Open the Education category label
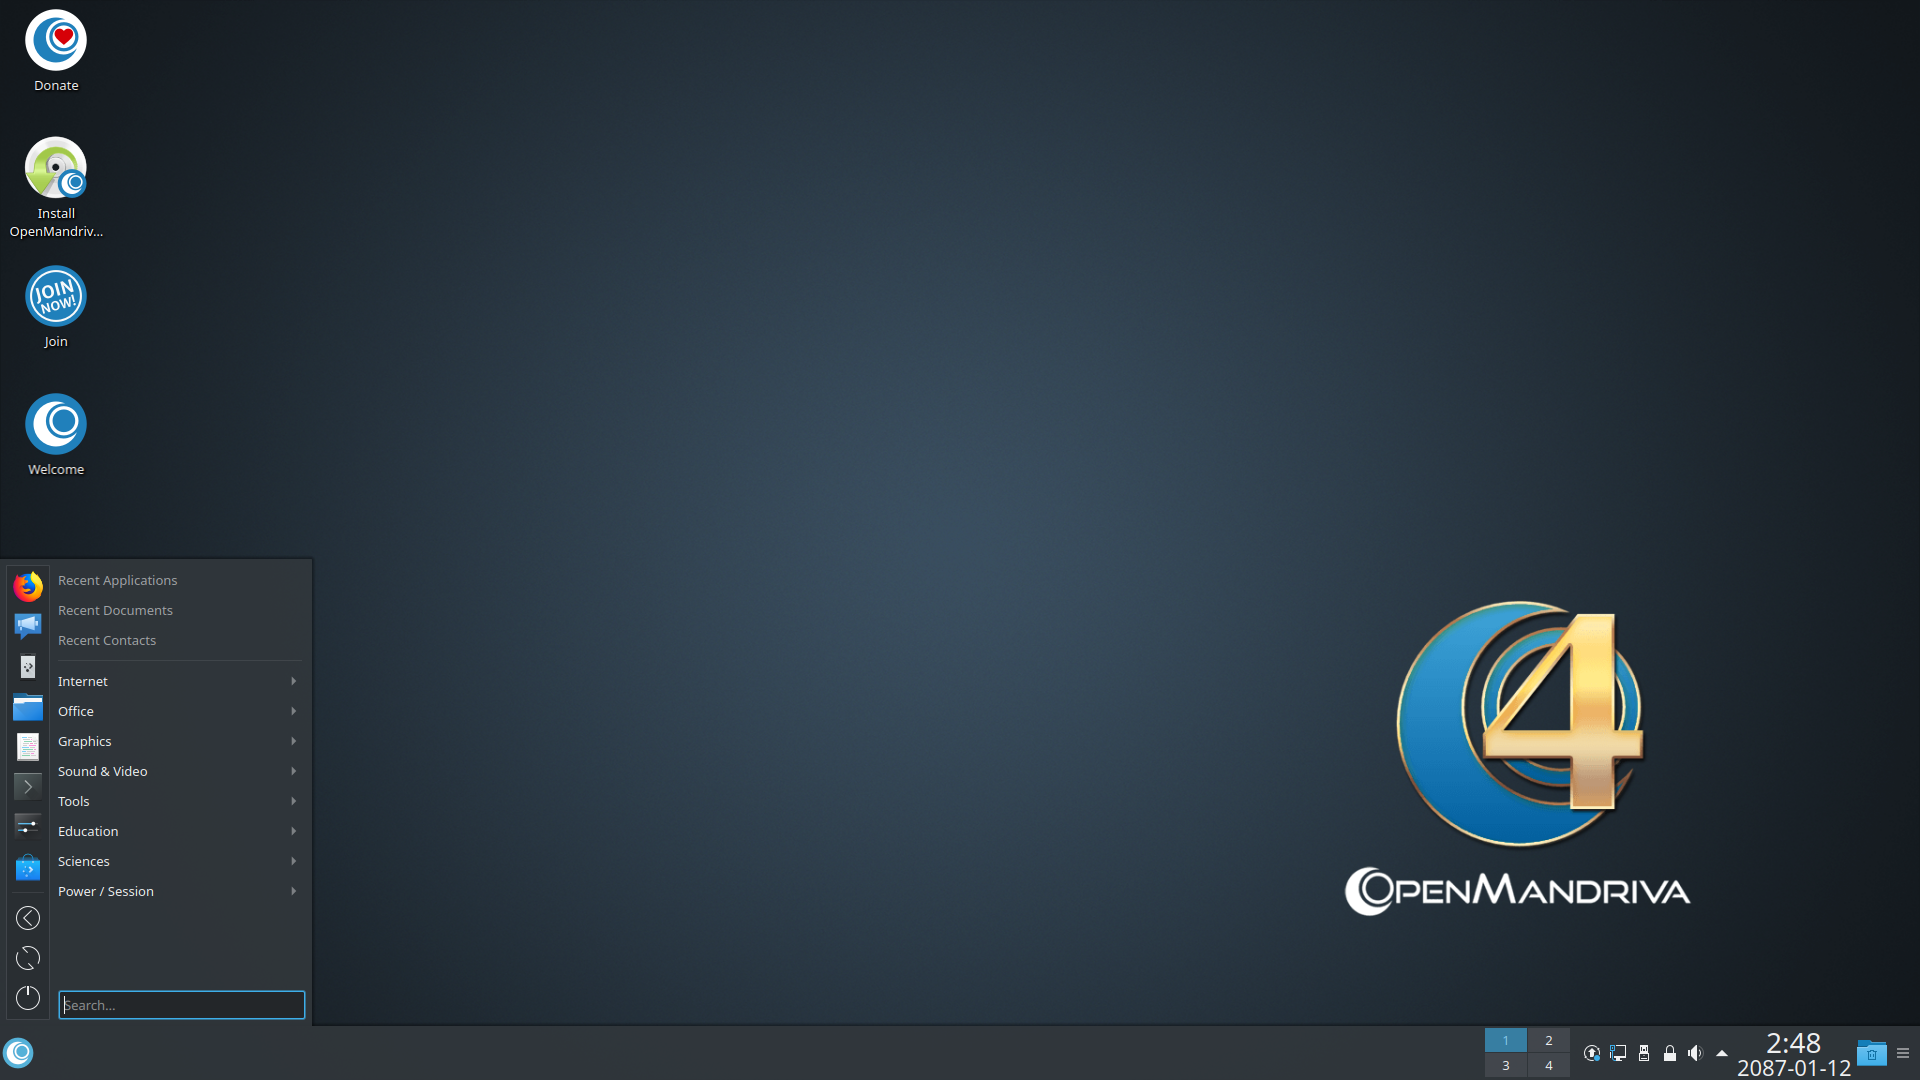1920x1080 pixels. 88,831
